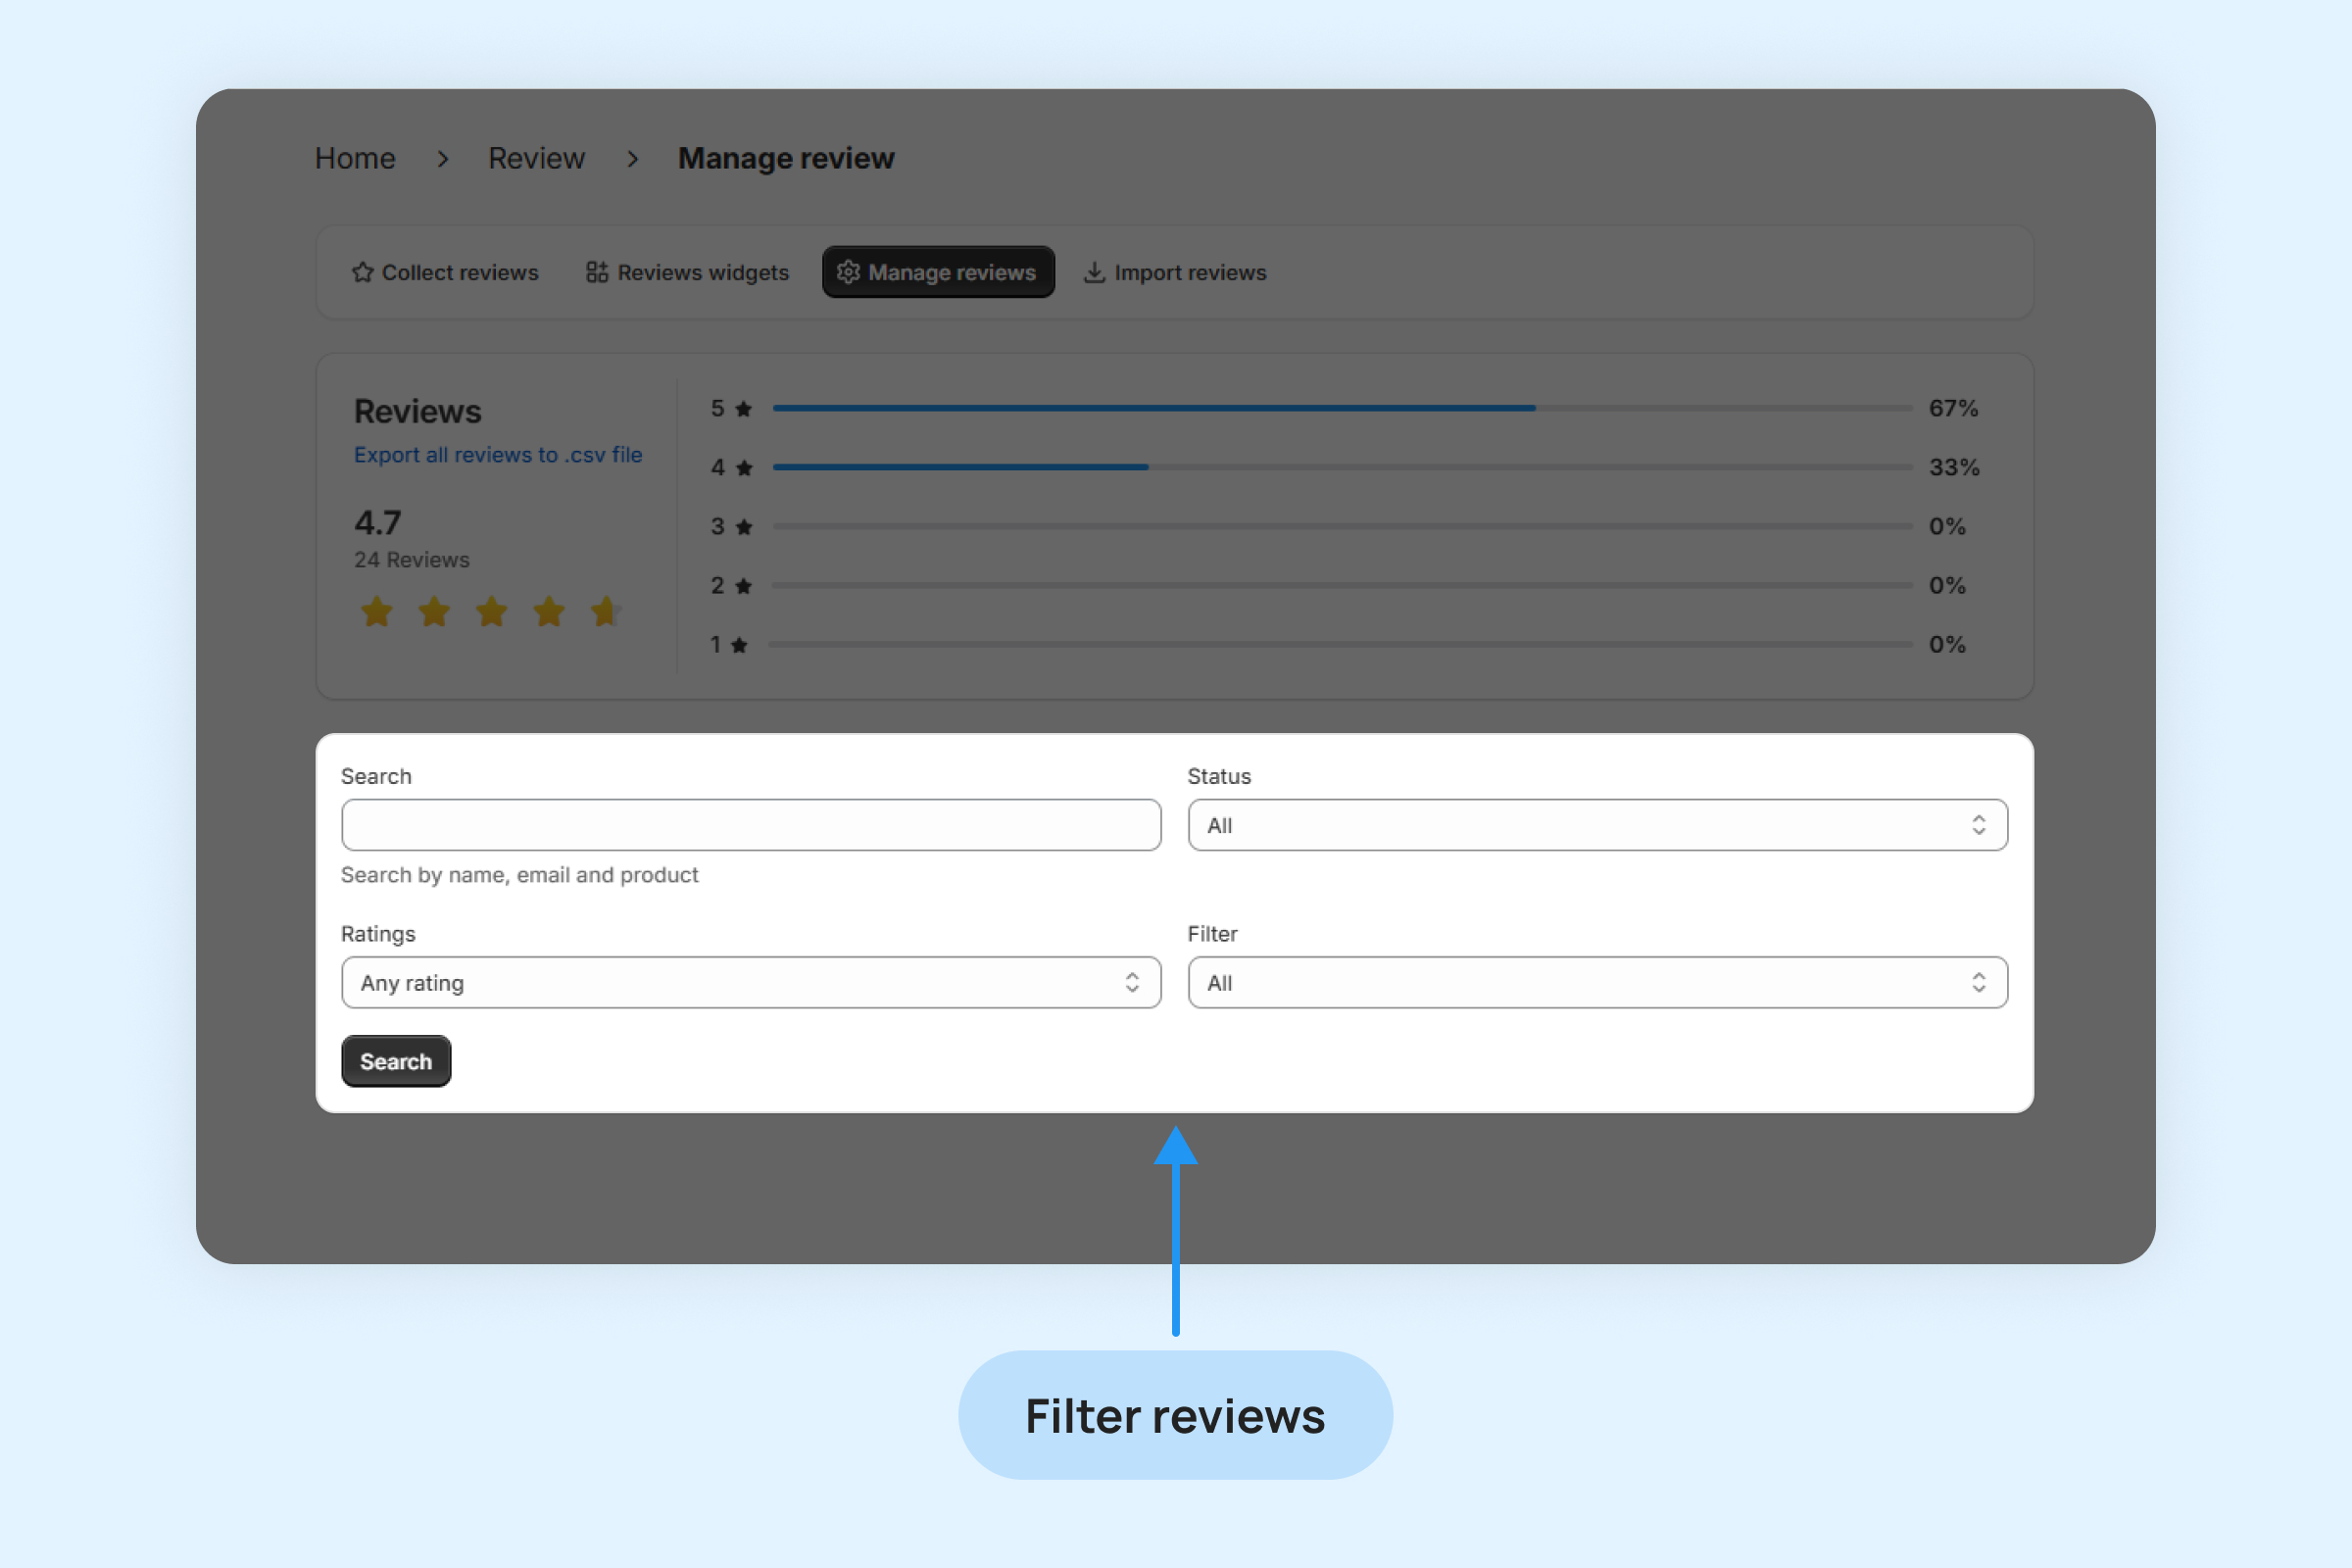Image resolution: width=2352 pixels, height=1568 pixels.
Task: Click the star icon beside Collect reviews
Action: [x=362, y=272]
